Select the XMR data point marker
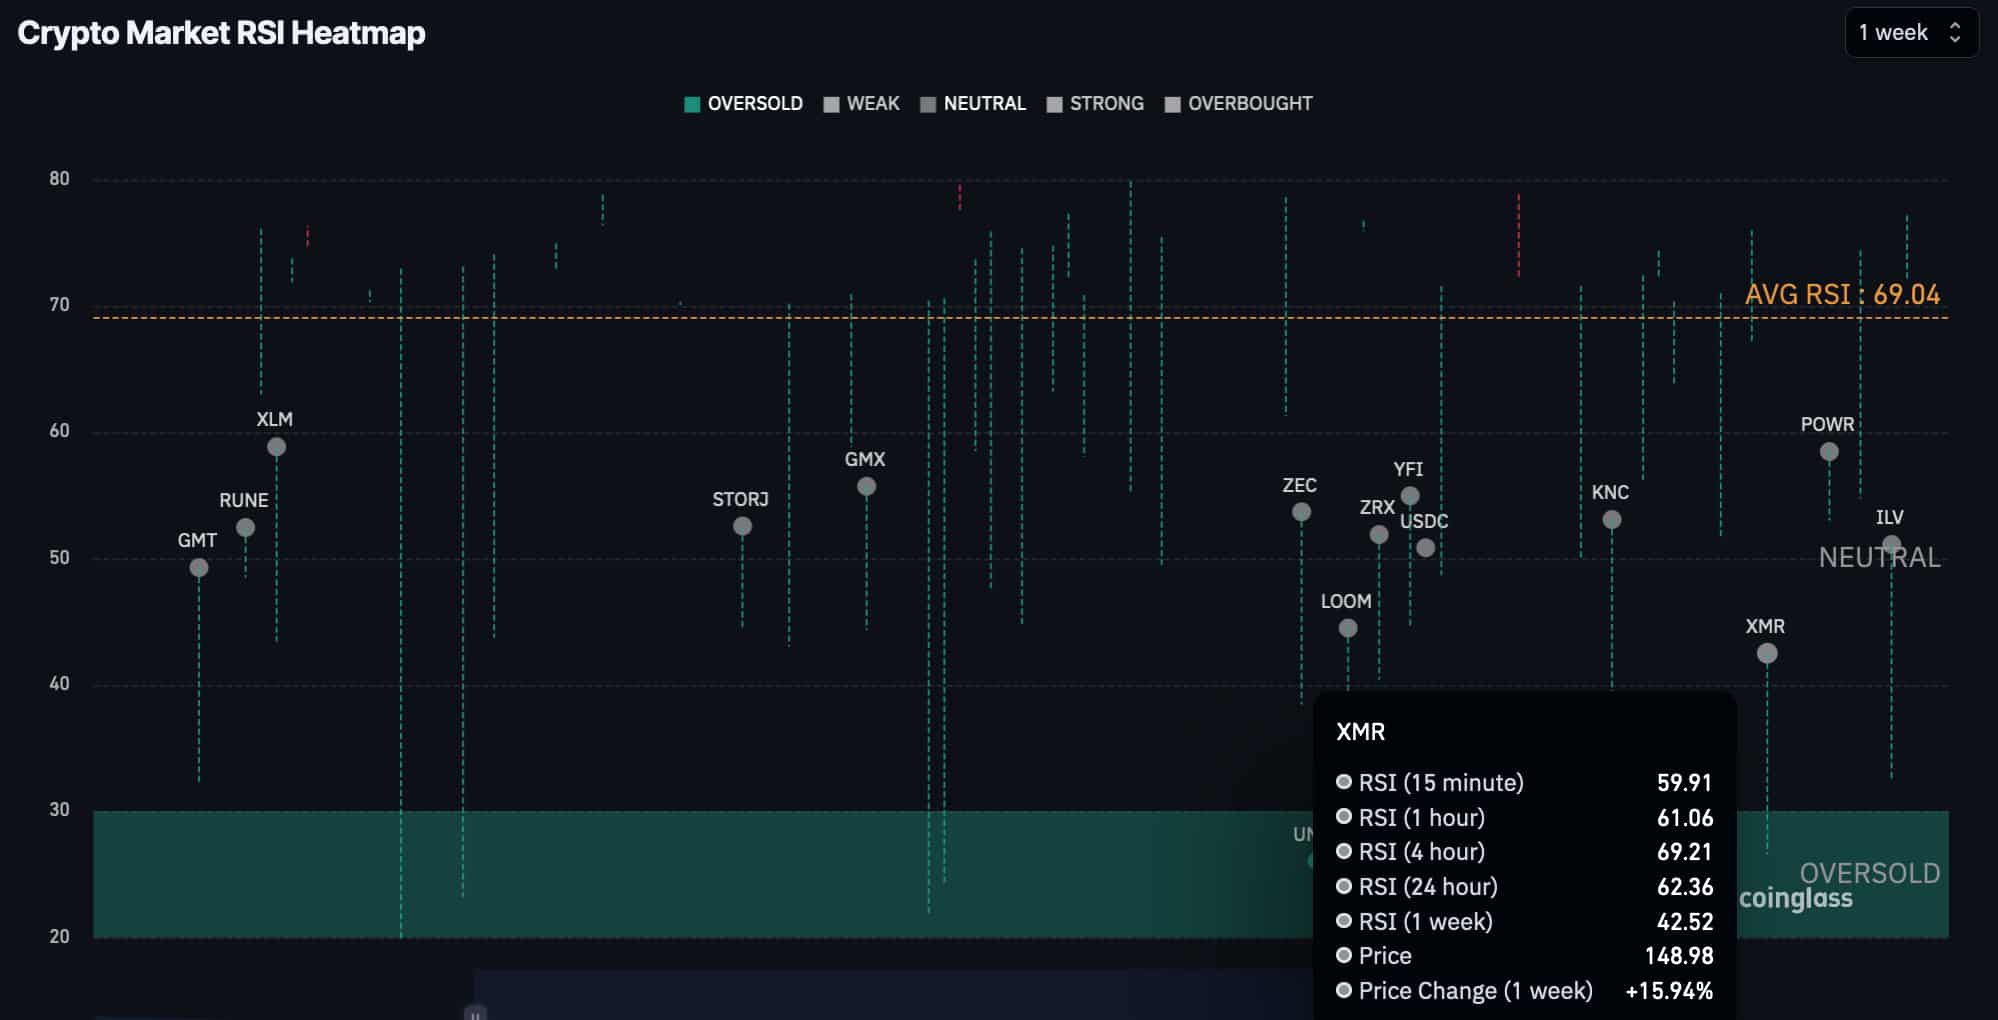 [1767, 653]
